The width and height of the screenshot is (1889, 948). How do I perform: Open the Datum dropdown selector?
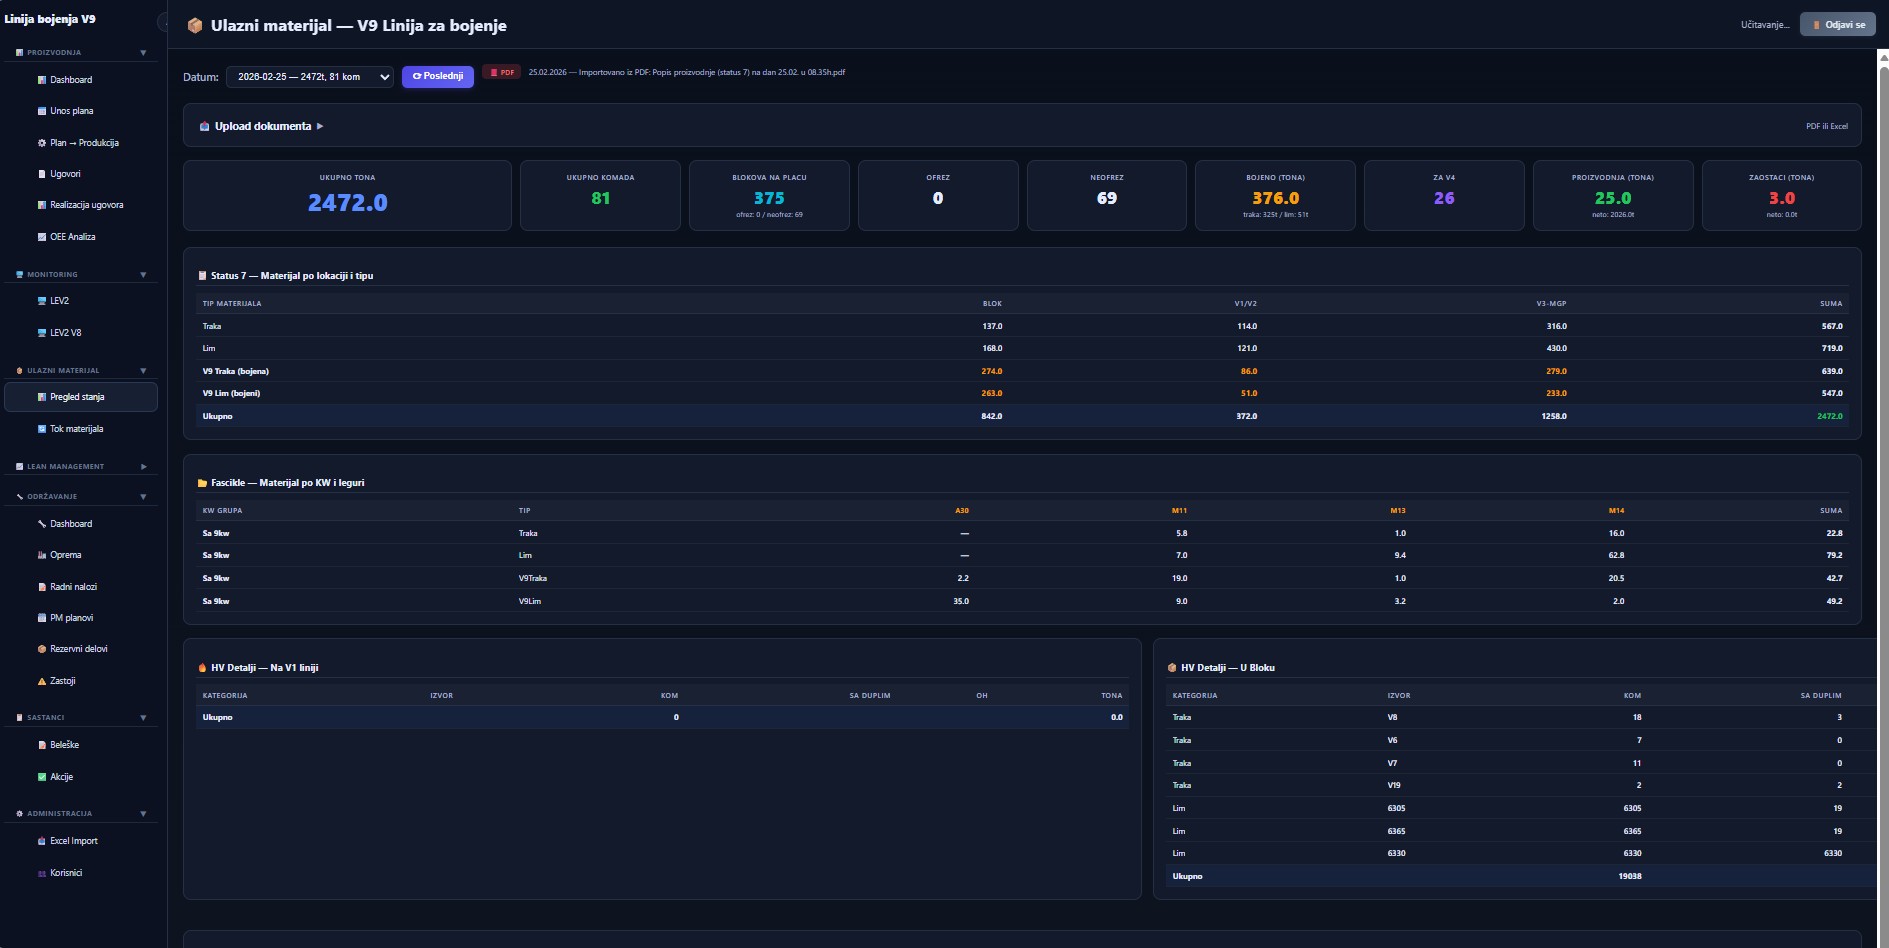click(x=310, y=77)
